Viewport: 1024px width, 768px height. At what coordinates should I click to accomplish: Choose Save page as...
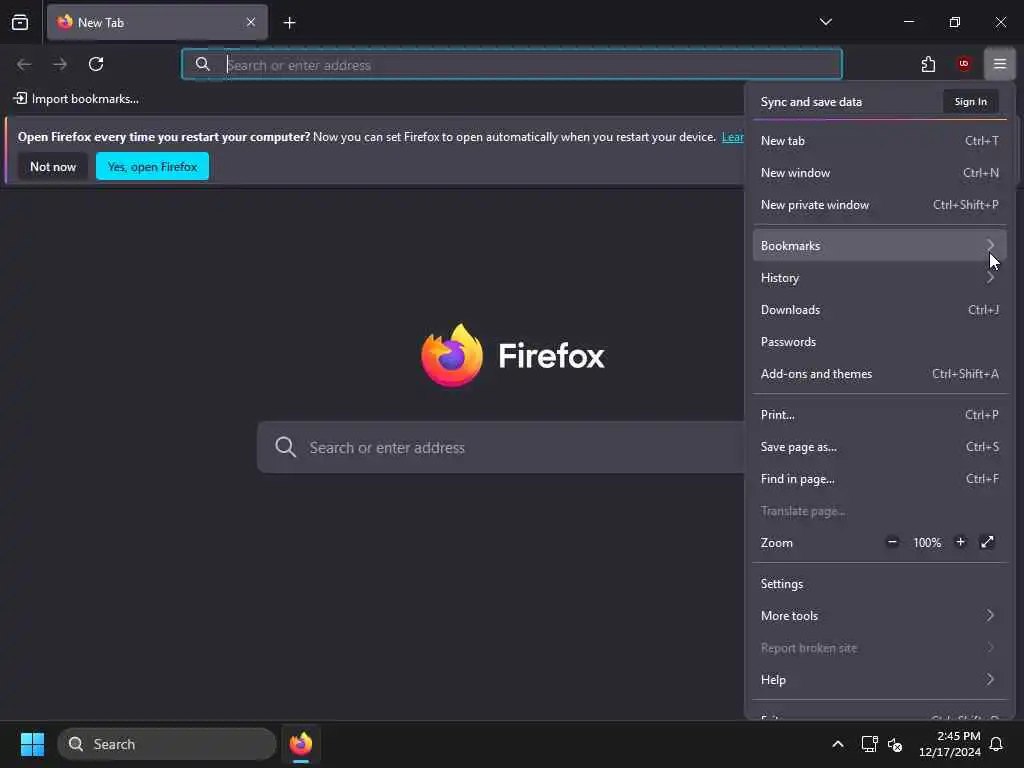[x=879, y=447]
